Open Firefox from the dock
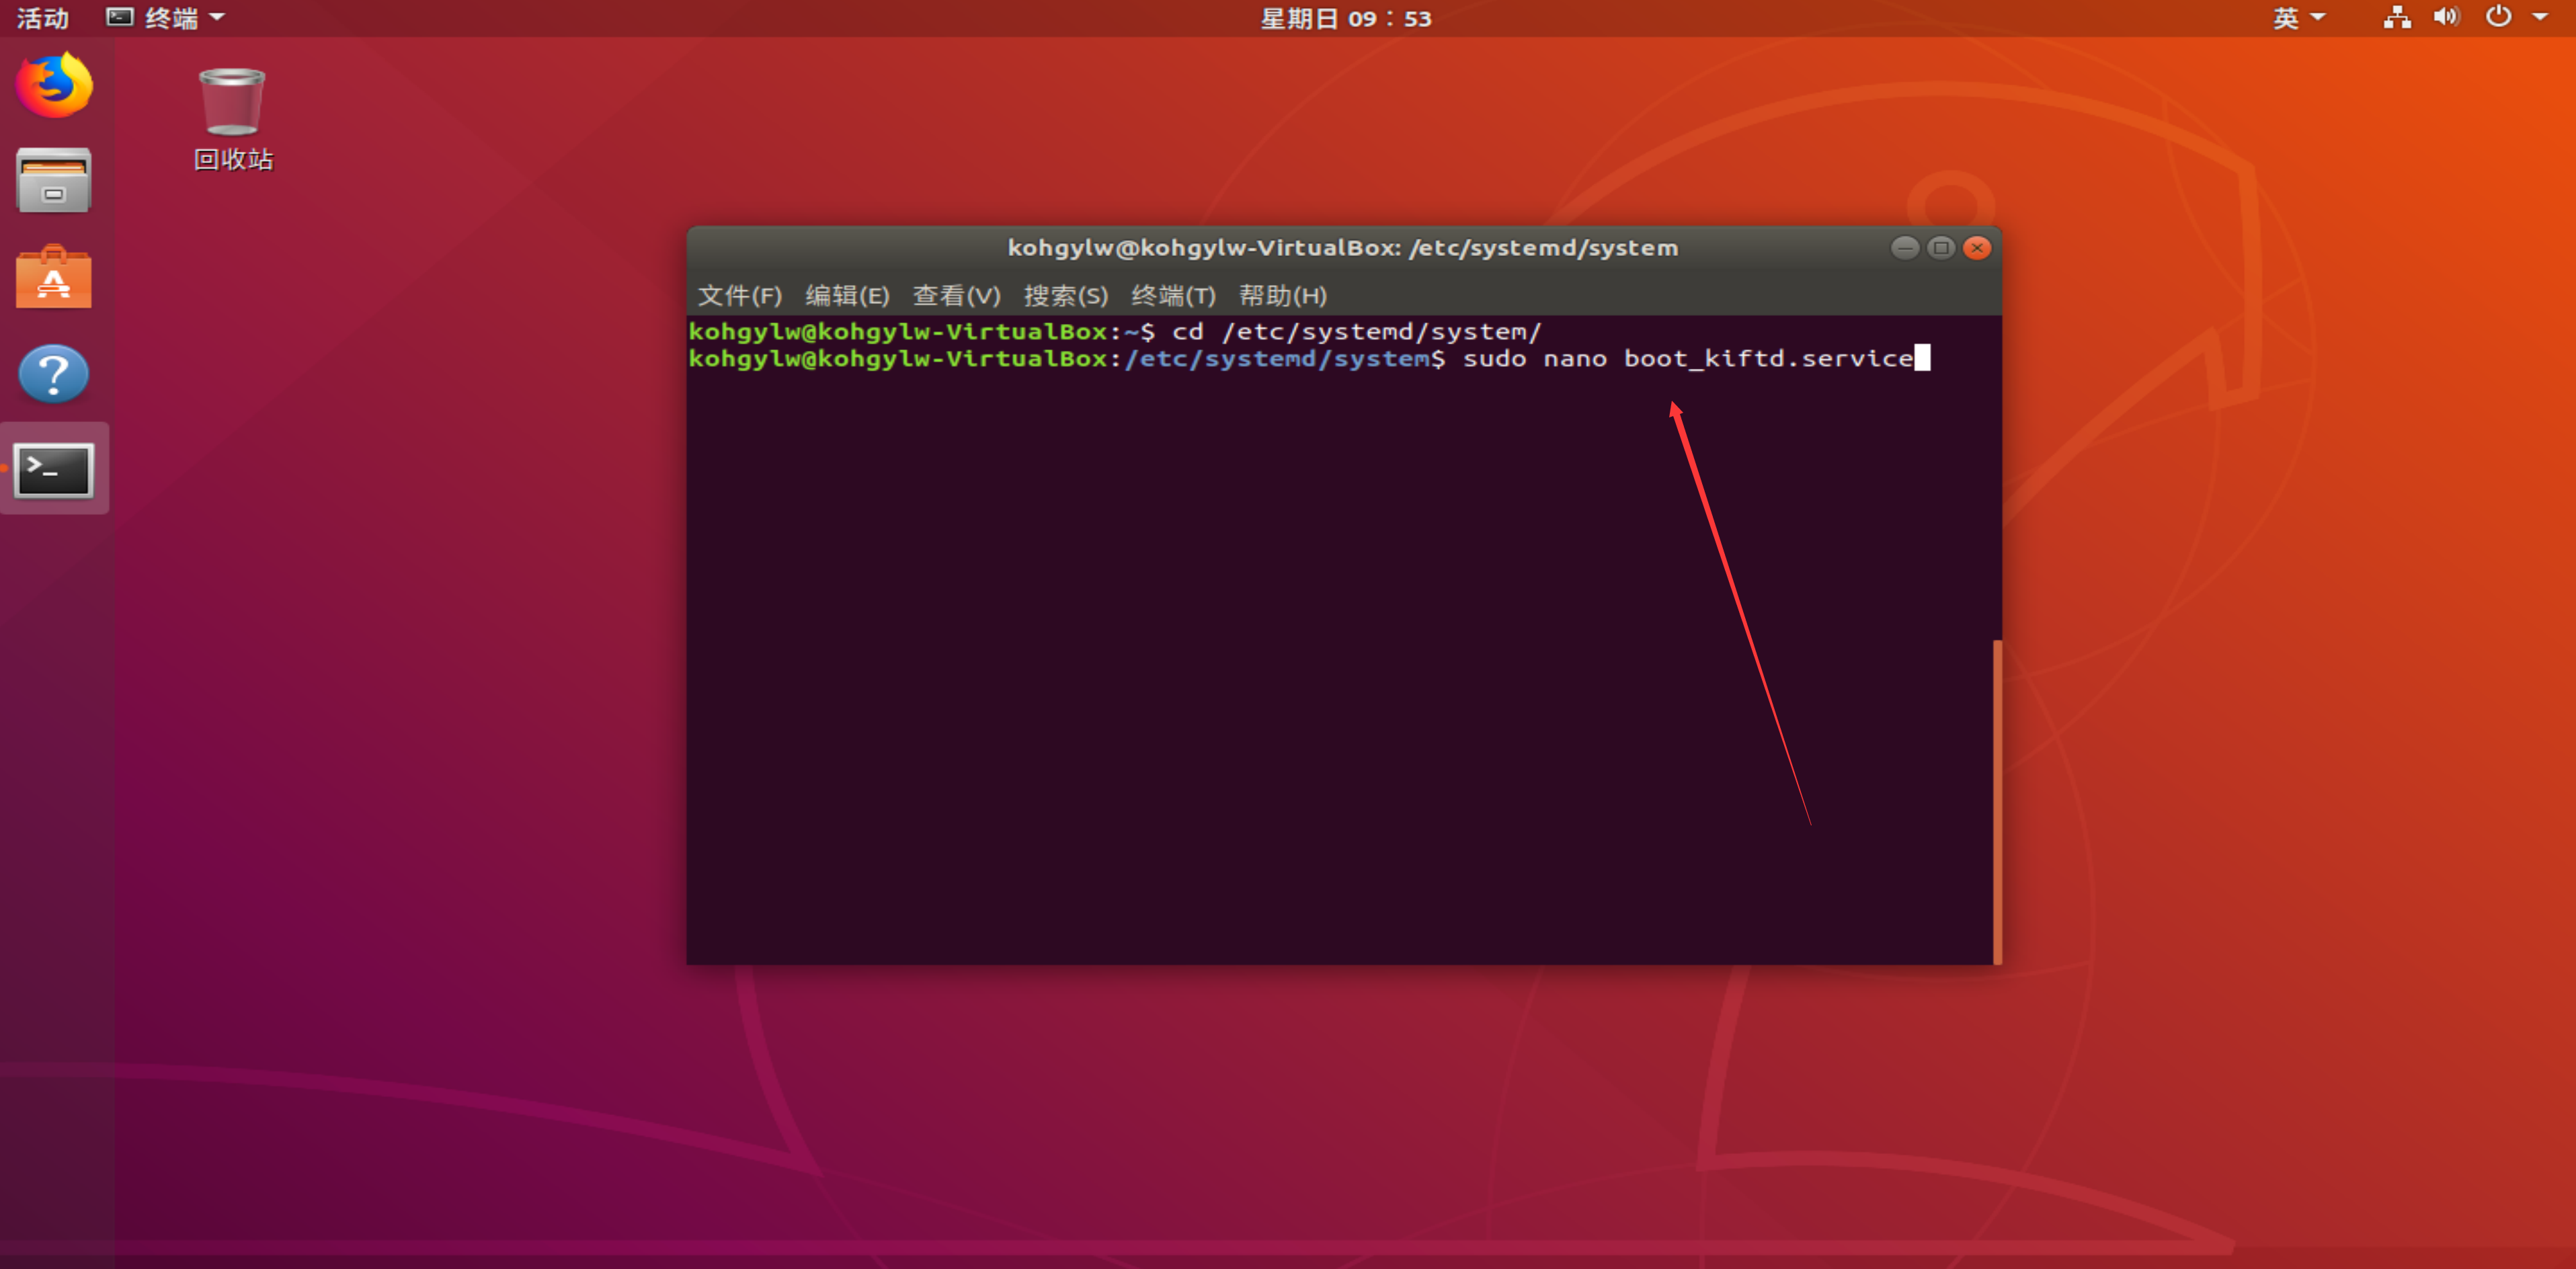Screen dimensions: 2576x1269 pos(53,86)
